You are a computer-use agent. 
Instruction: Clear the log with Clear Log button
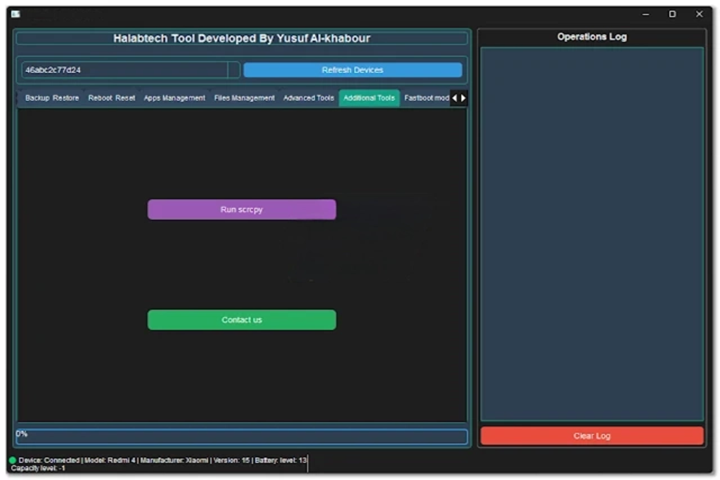coord(591,436)
